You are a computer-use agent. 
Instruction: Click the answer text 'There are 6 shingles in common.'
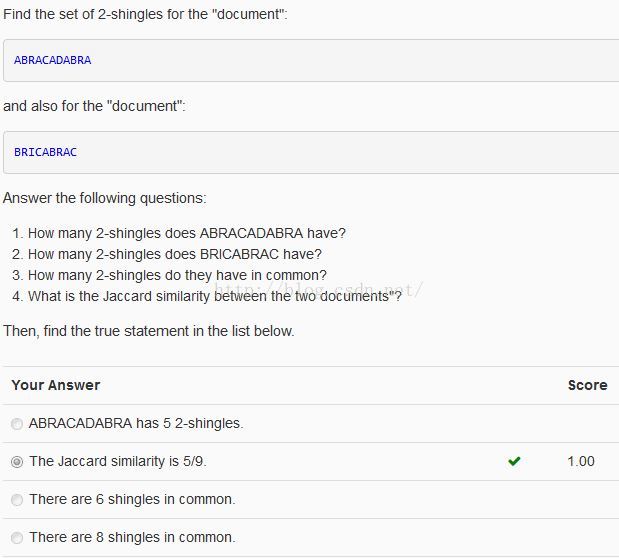click(132, 499)
